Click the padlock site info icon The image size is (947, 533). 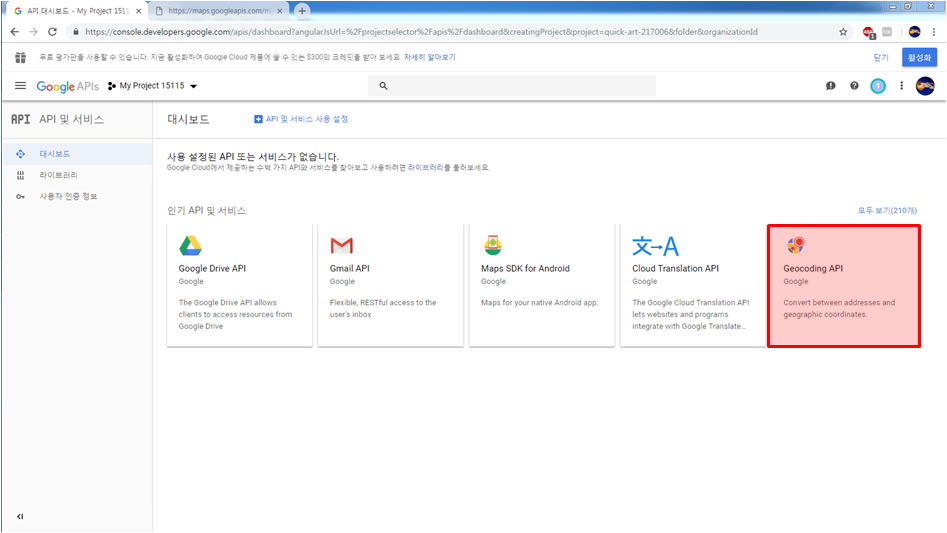point(75,32)
